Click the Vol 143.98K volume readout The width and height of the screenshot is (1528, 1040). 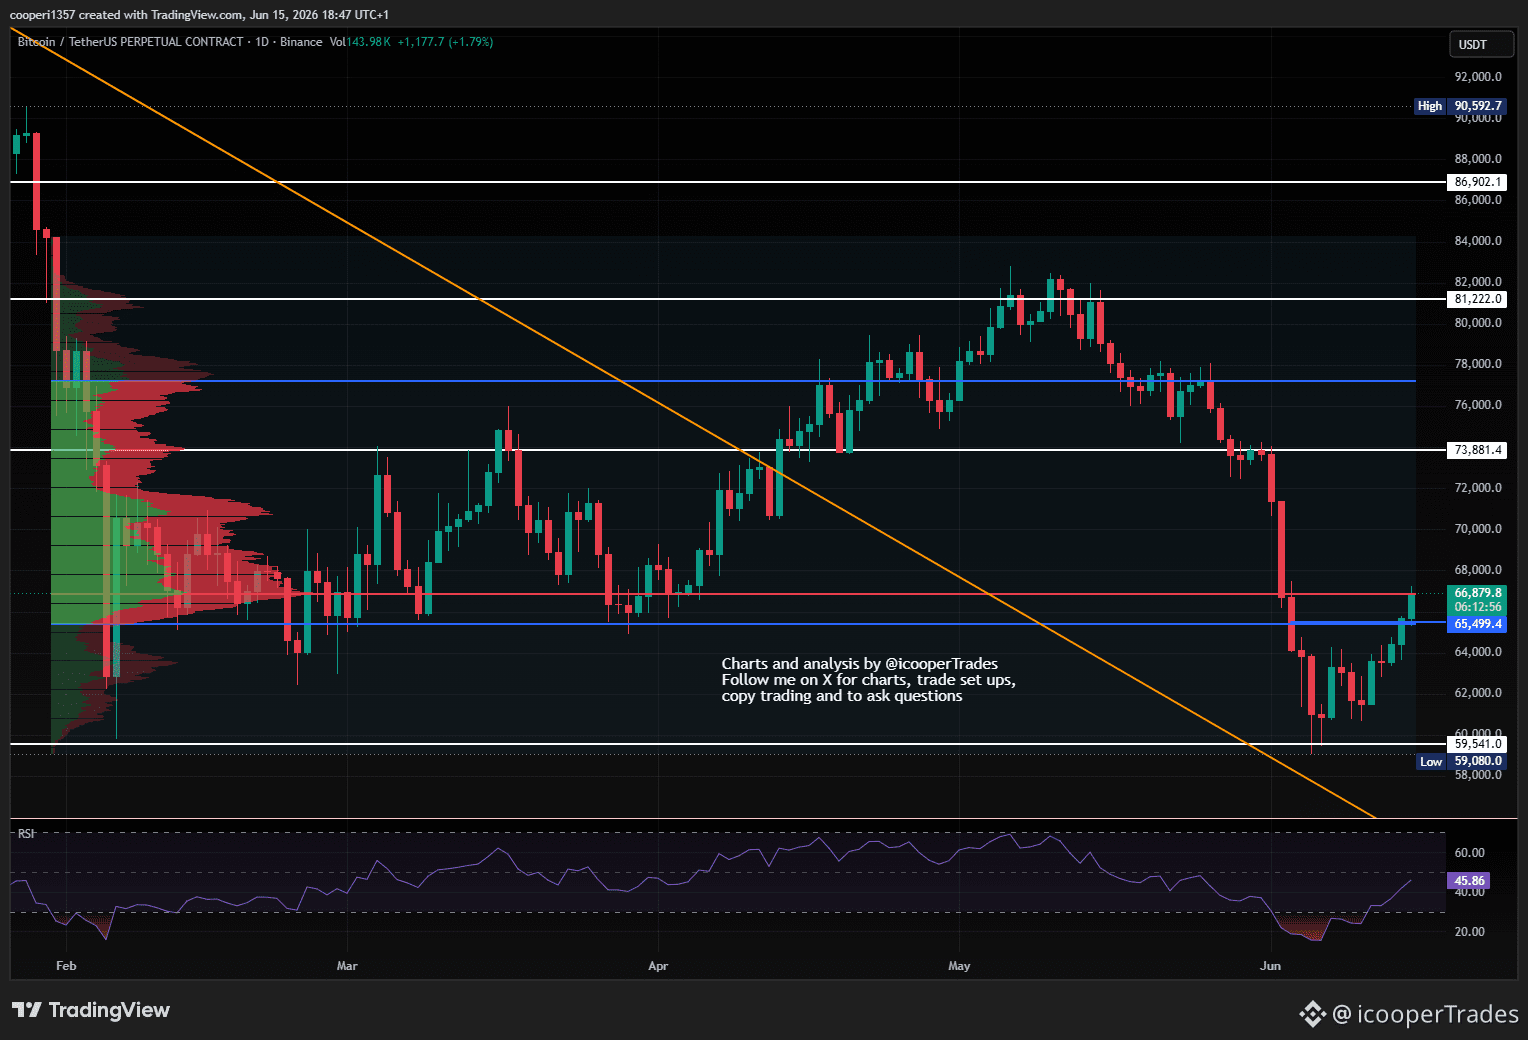coord(360,42)
